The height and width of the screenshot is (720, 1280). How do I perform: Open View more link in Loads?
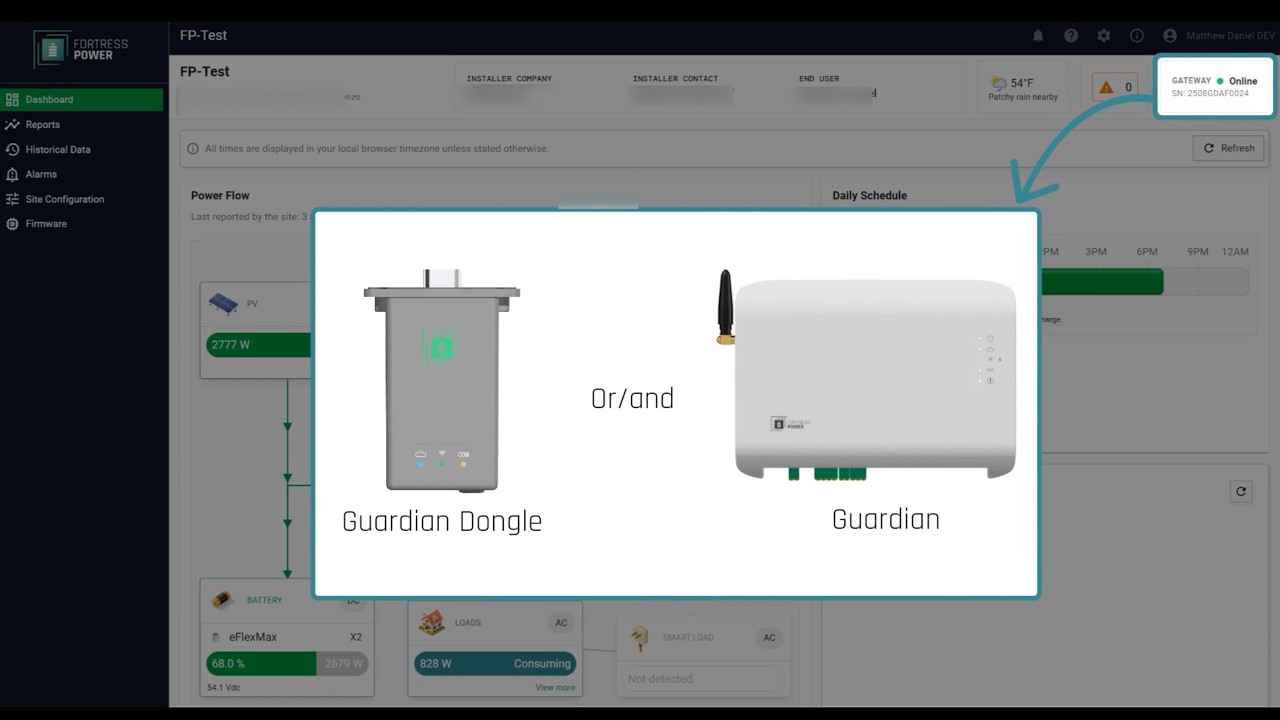[x=555, y=688]
